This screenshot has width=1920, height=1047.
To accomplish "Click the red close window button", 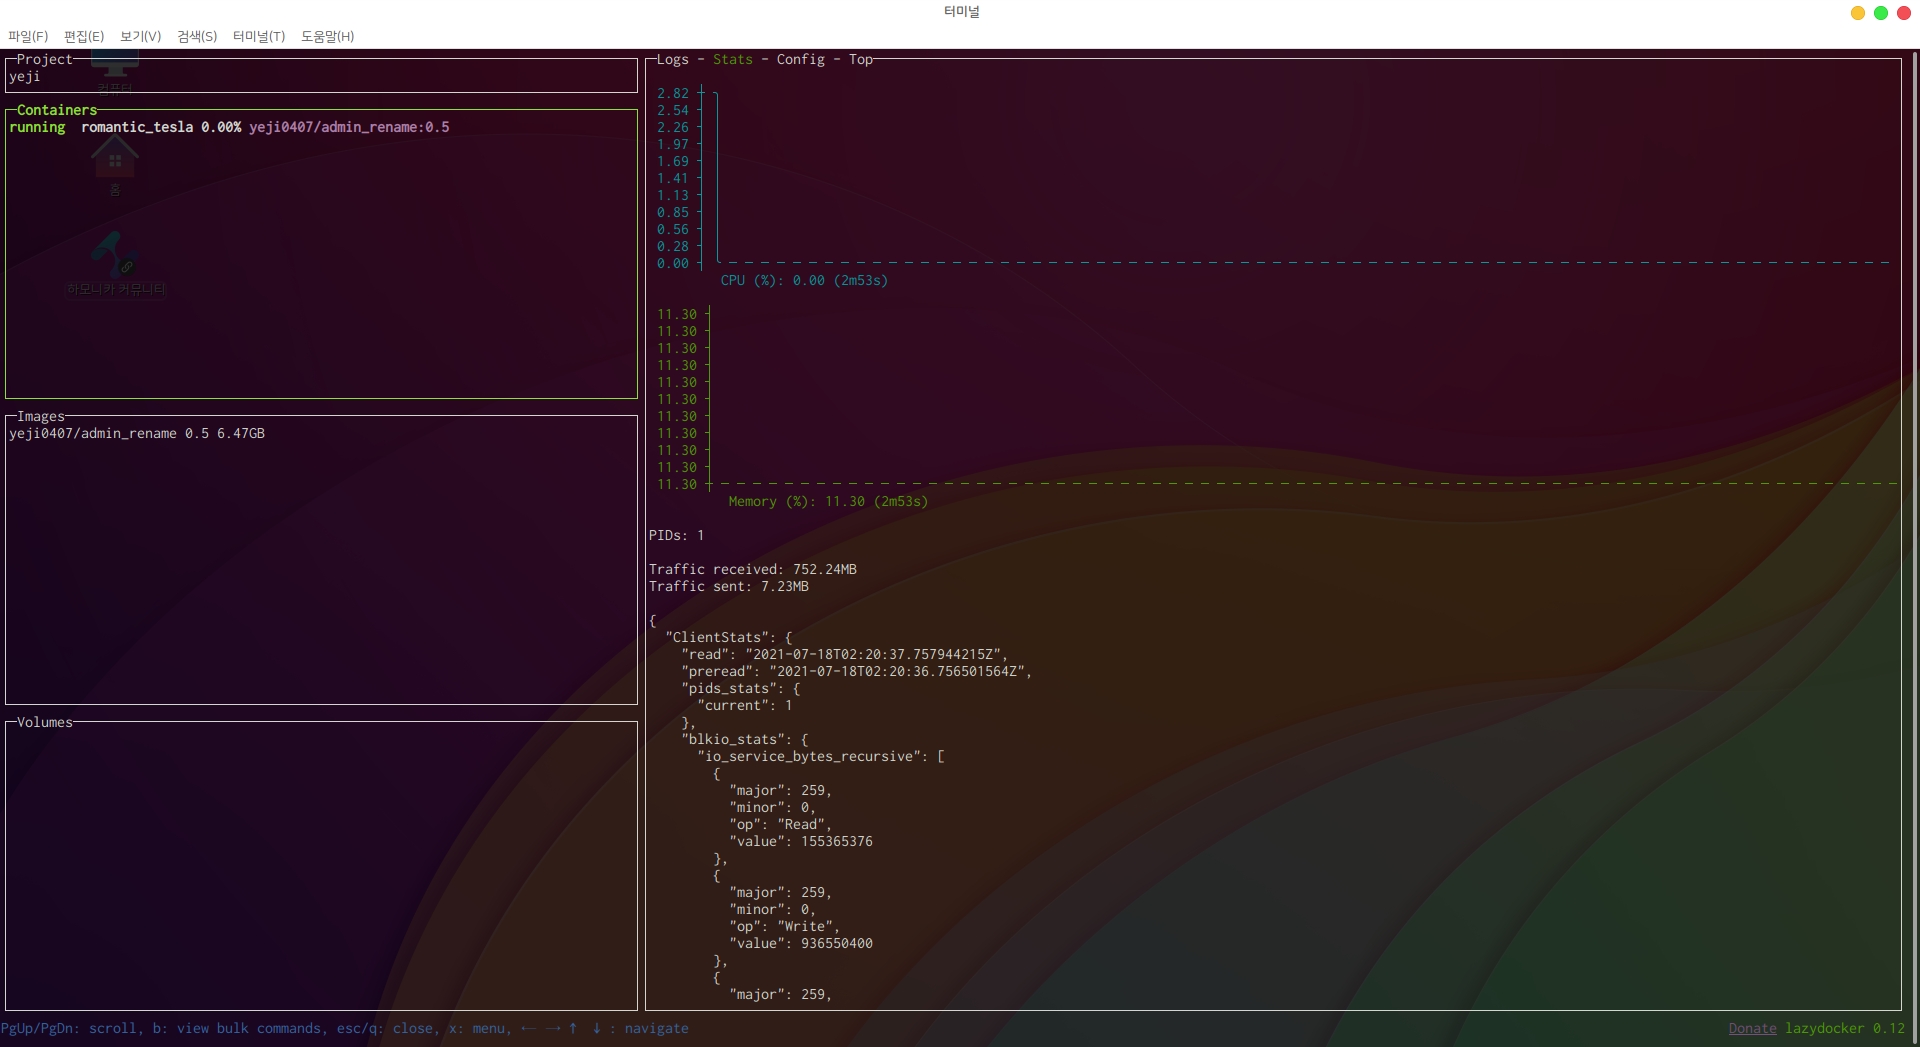I will pyautogui.click(x=1903, y=13).
